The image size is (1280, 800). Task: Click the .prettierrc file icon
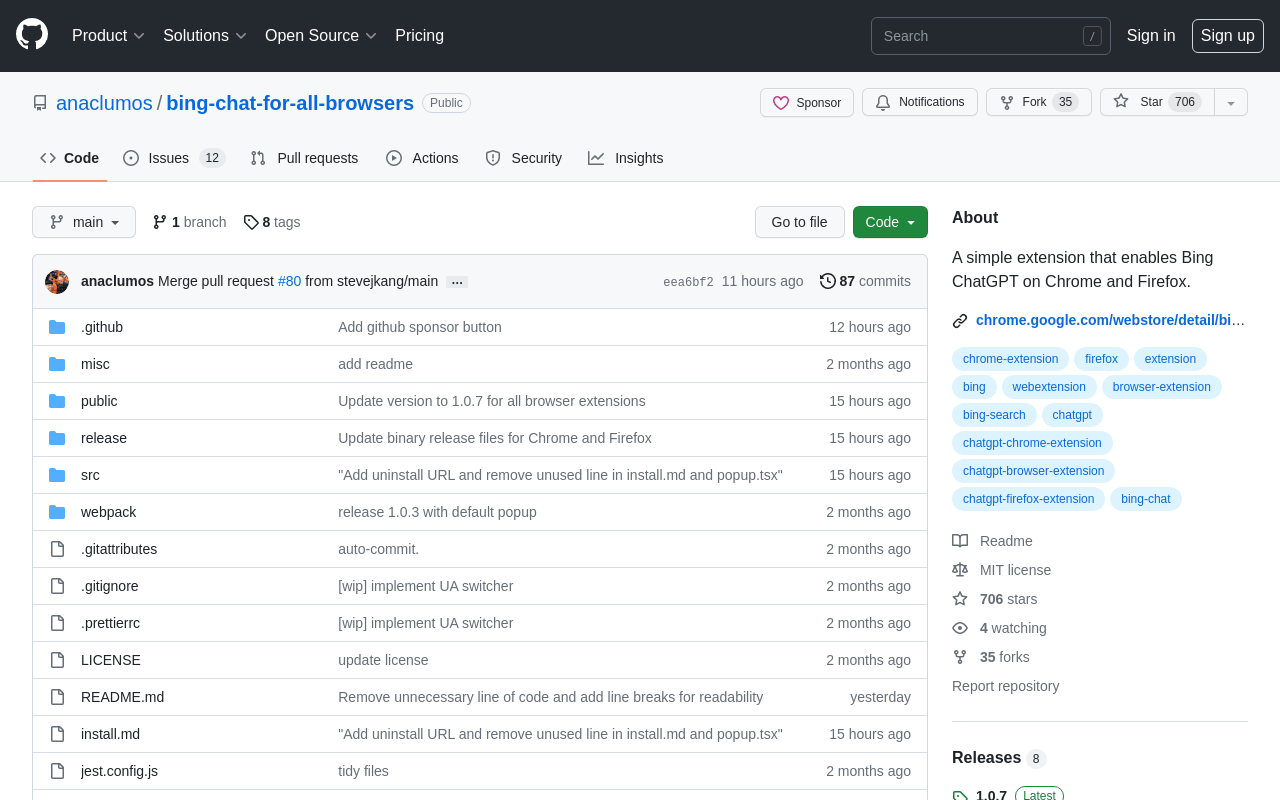coord(57,623)
